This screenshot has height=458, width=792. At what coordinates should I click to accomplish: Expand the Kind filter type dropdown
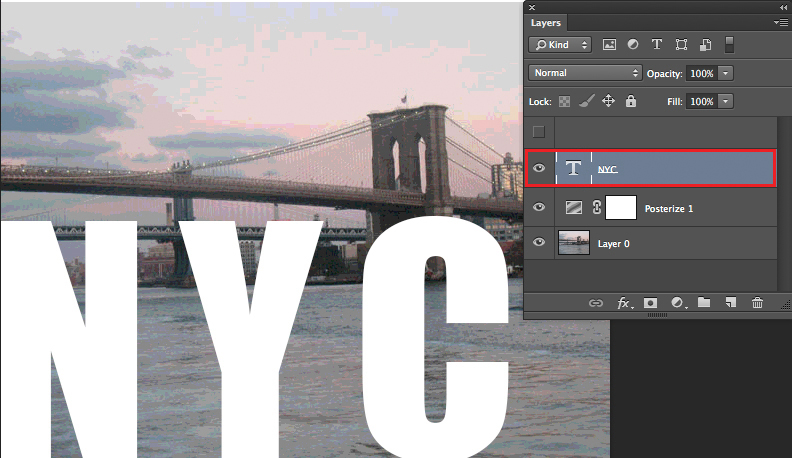pos(560,45)
